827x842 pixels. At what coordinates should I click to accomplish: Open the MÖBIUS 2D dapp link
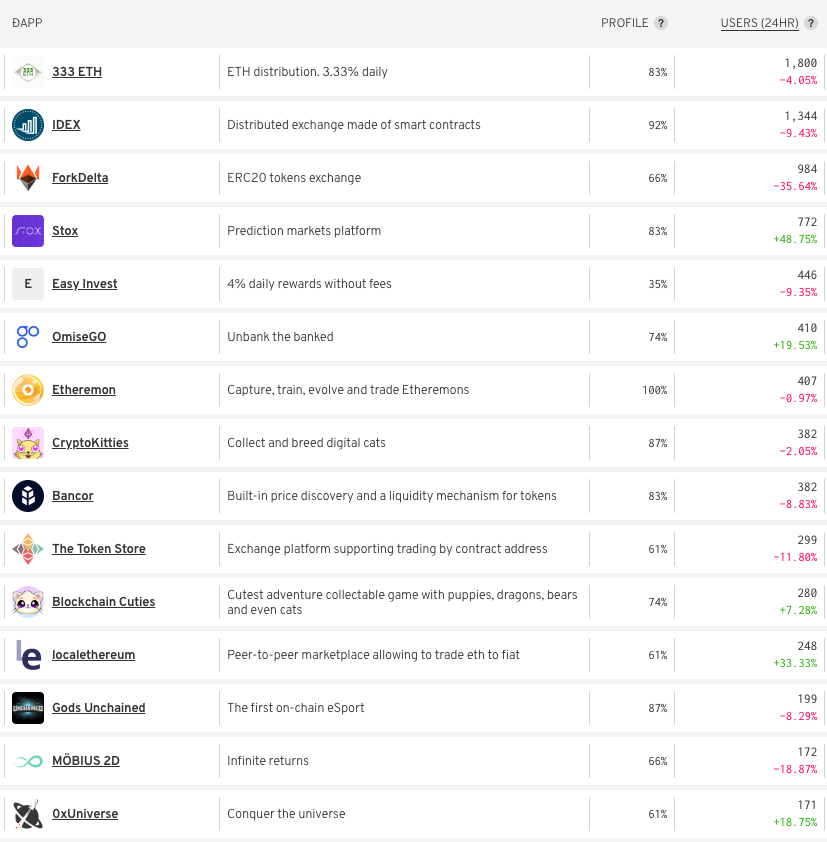pos(86,761)
